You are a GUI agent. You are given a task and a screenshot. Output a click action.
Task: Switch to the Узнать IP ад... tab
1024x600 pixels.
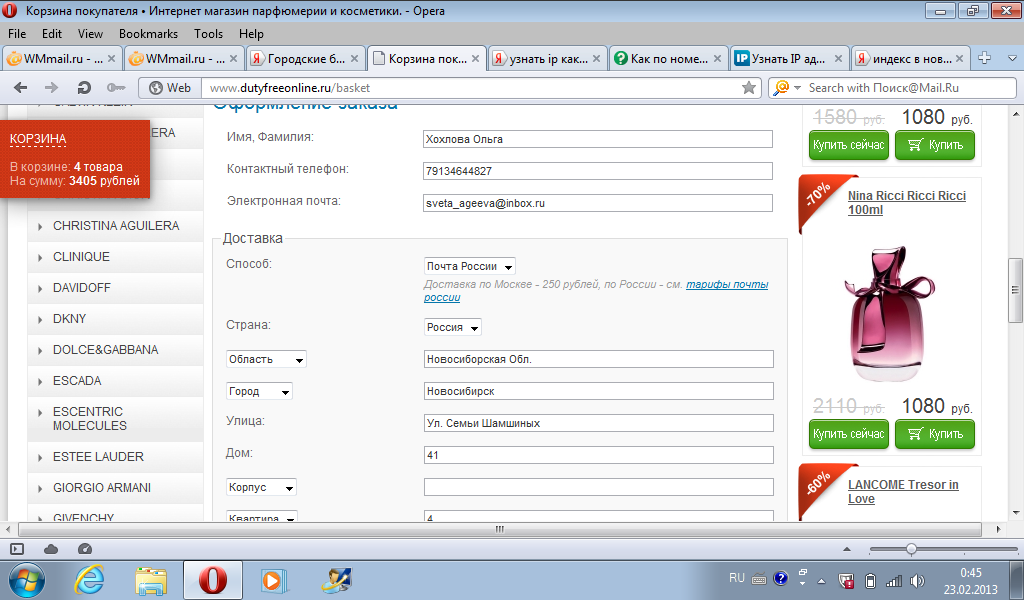[x=790, y=59]
